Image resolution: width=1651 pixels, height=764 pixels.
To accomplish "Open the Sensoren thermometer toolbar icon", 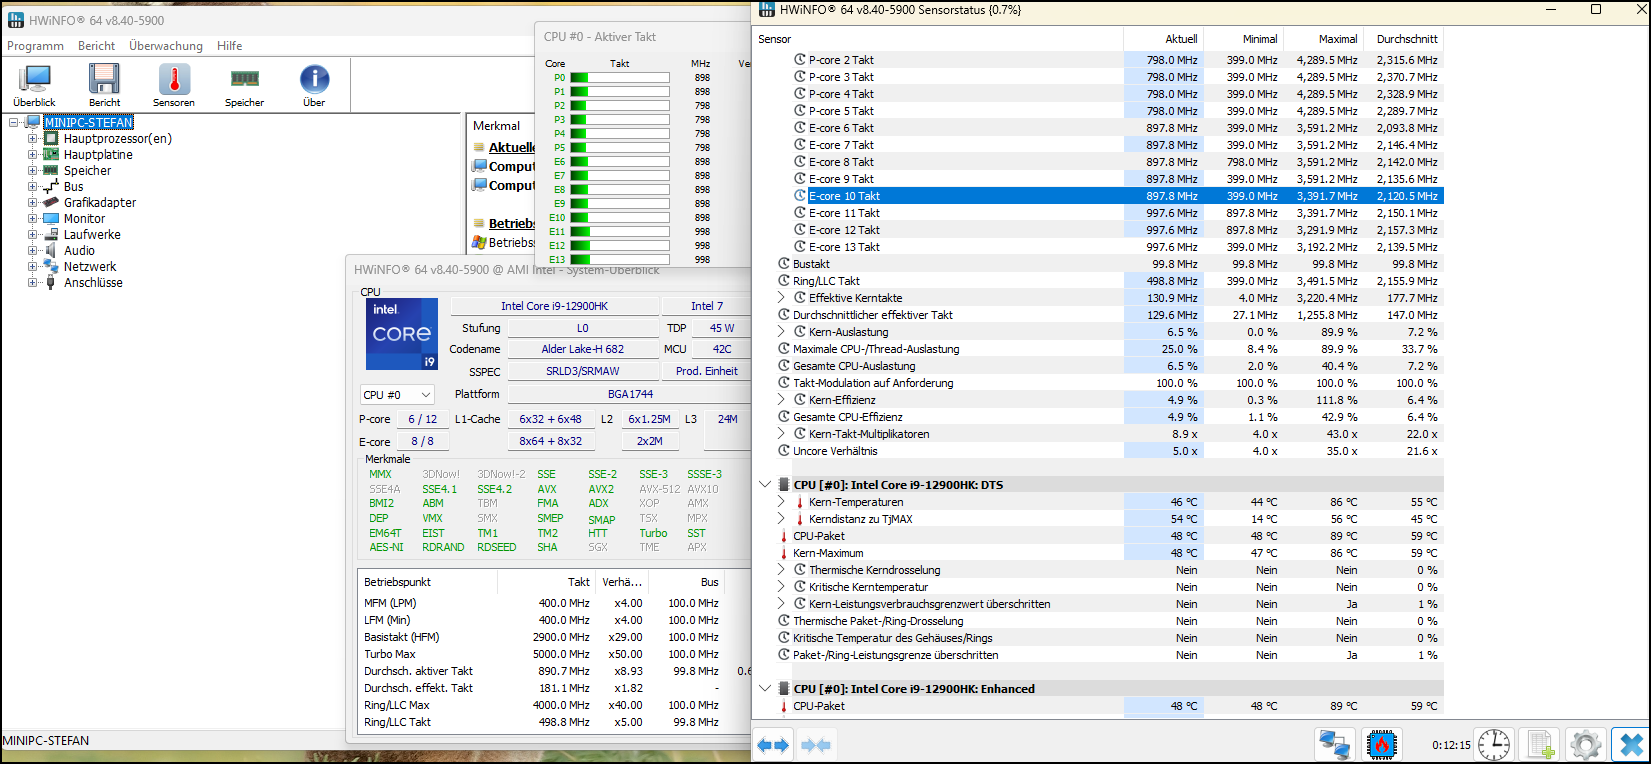I will 174,85.
